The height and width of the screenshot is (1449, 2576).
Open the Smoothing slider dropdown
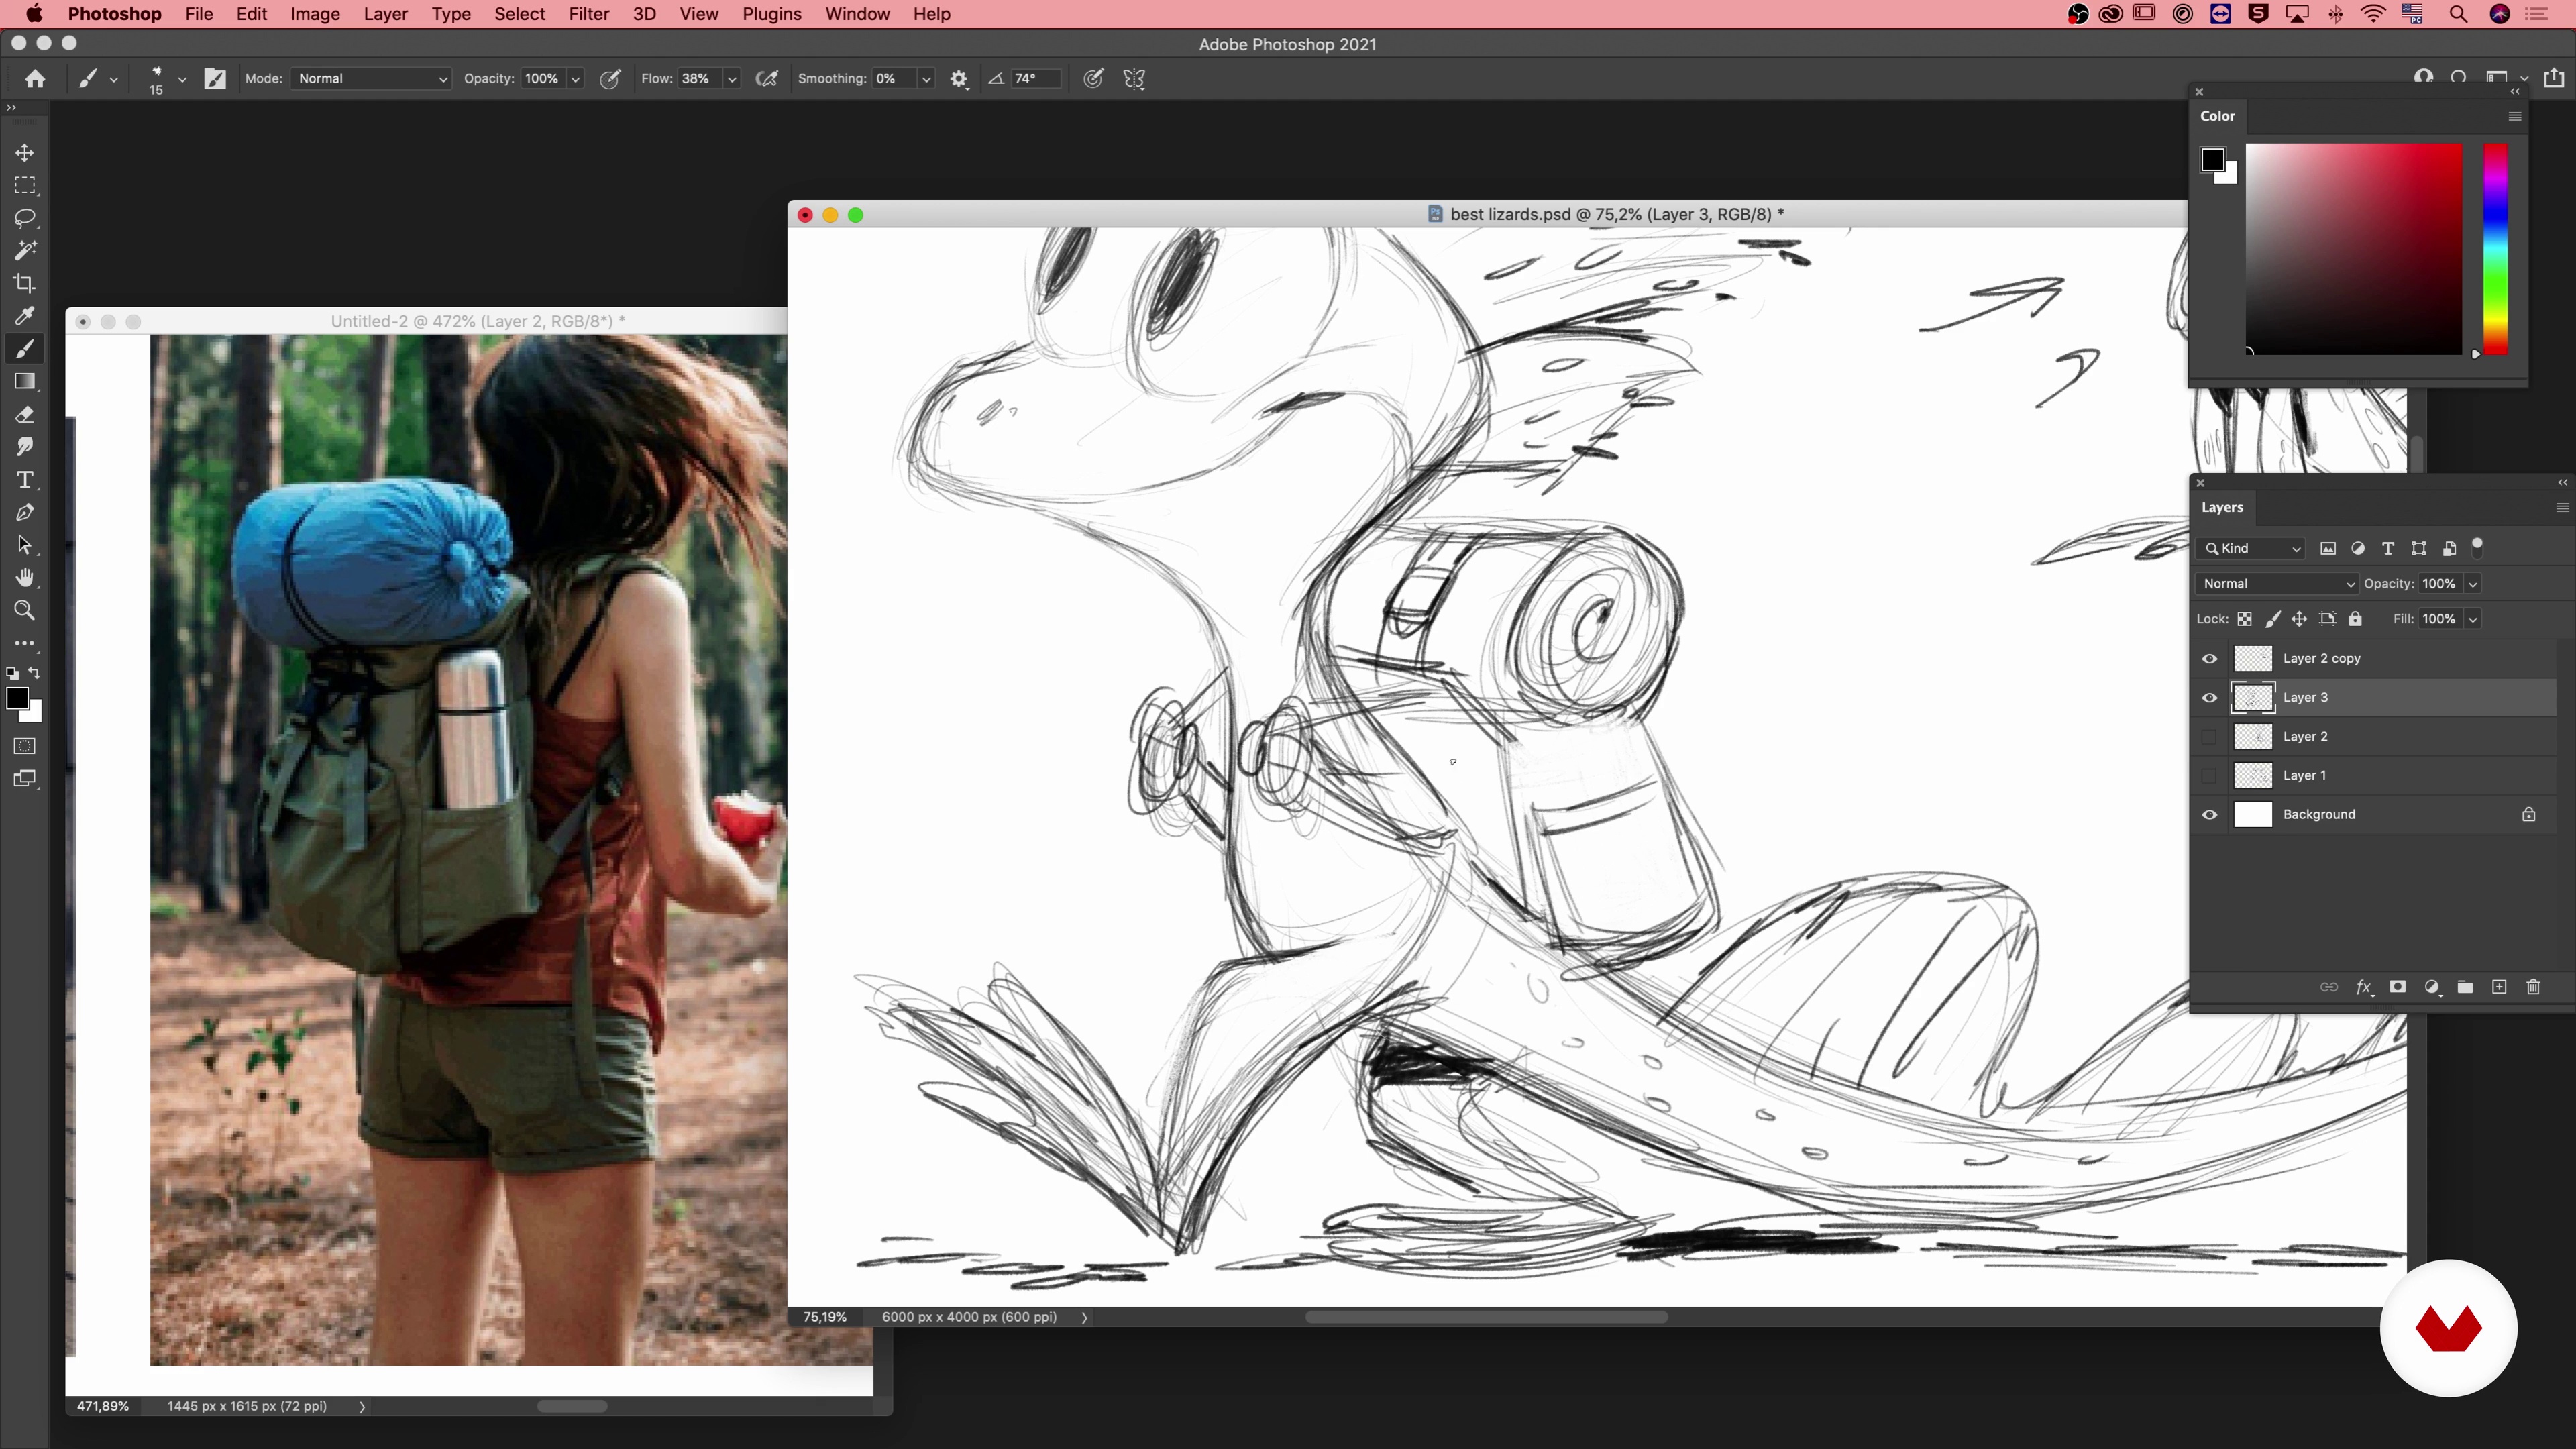[926, 78]
